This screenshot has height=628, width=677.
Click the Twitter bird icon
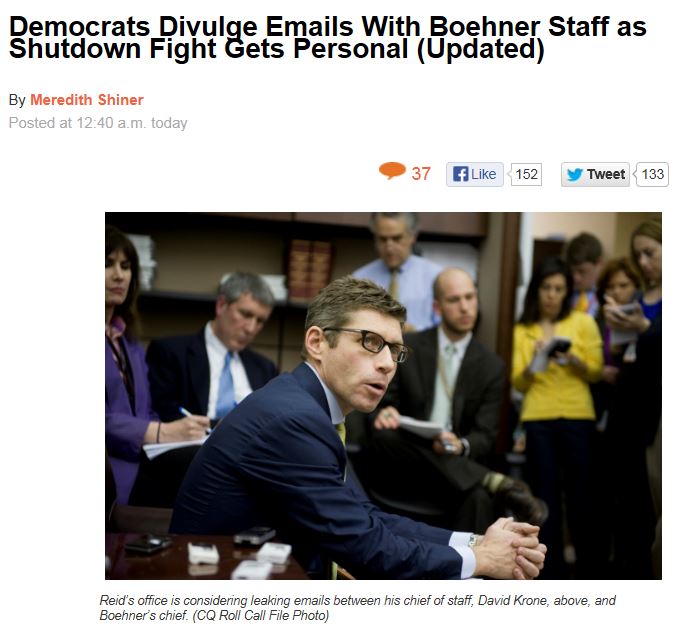(575, 175)
